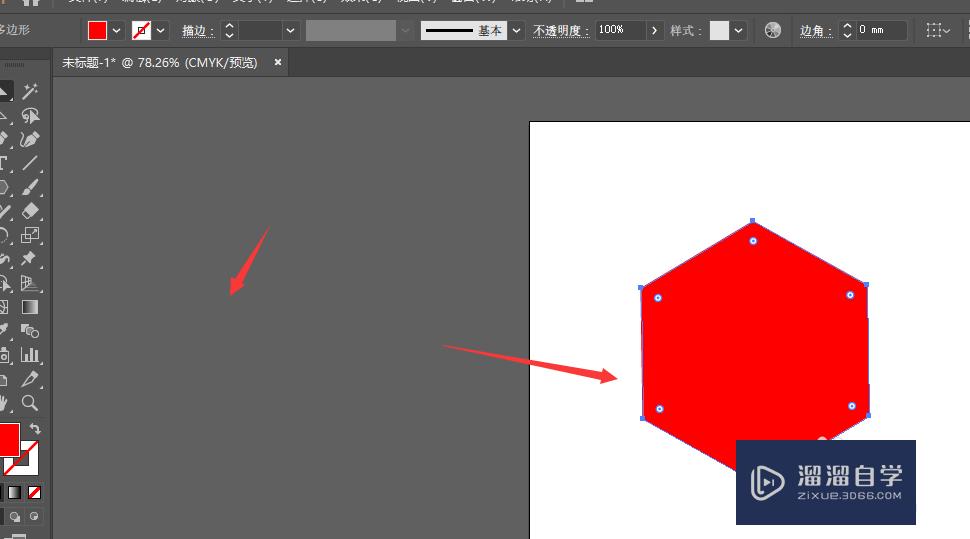The width and height of the screenshot is (970, 539).
Task: Open transform options icon in control bar
Action: 938,30
